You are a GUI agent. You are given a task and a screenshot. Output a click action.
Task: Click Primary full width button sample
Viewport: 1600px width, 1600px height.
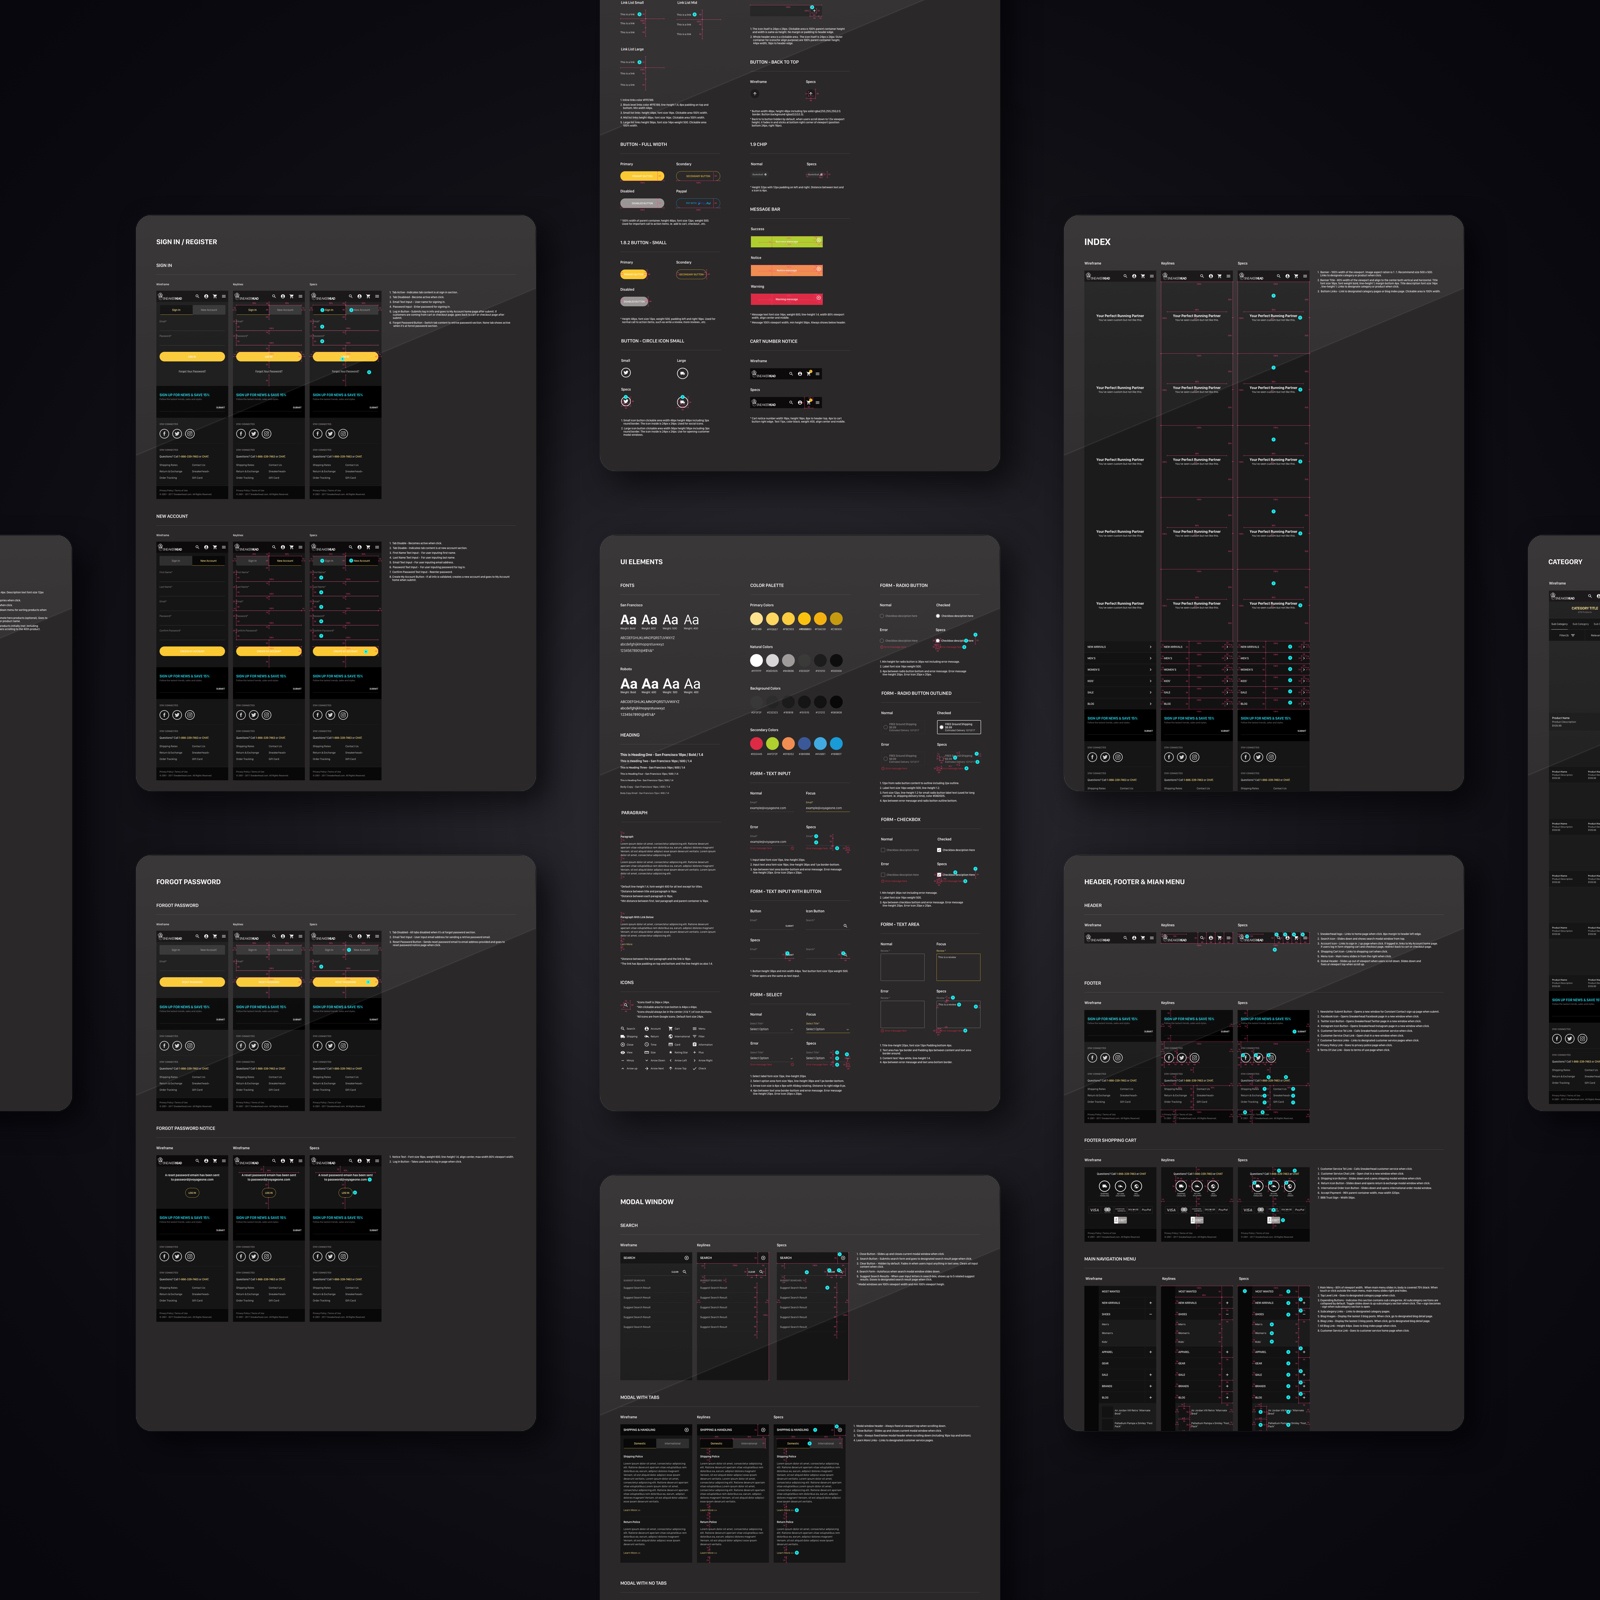coord(642,176)
